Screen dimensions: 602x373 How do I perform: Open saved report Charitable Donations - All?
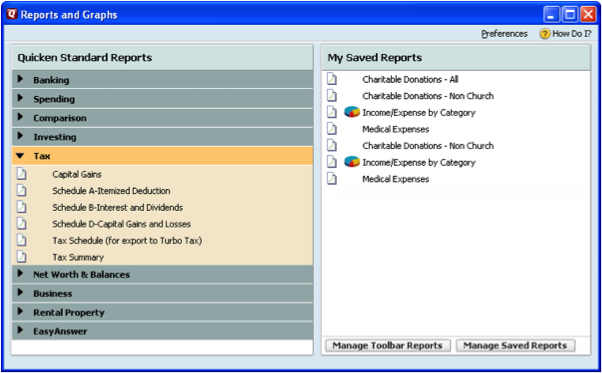pyautogui.click(x=410, y=79)
